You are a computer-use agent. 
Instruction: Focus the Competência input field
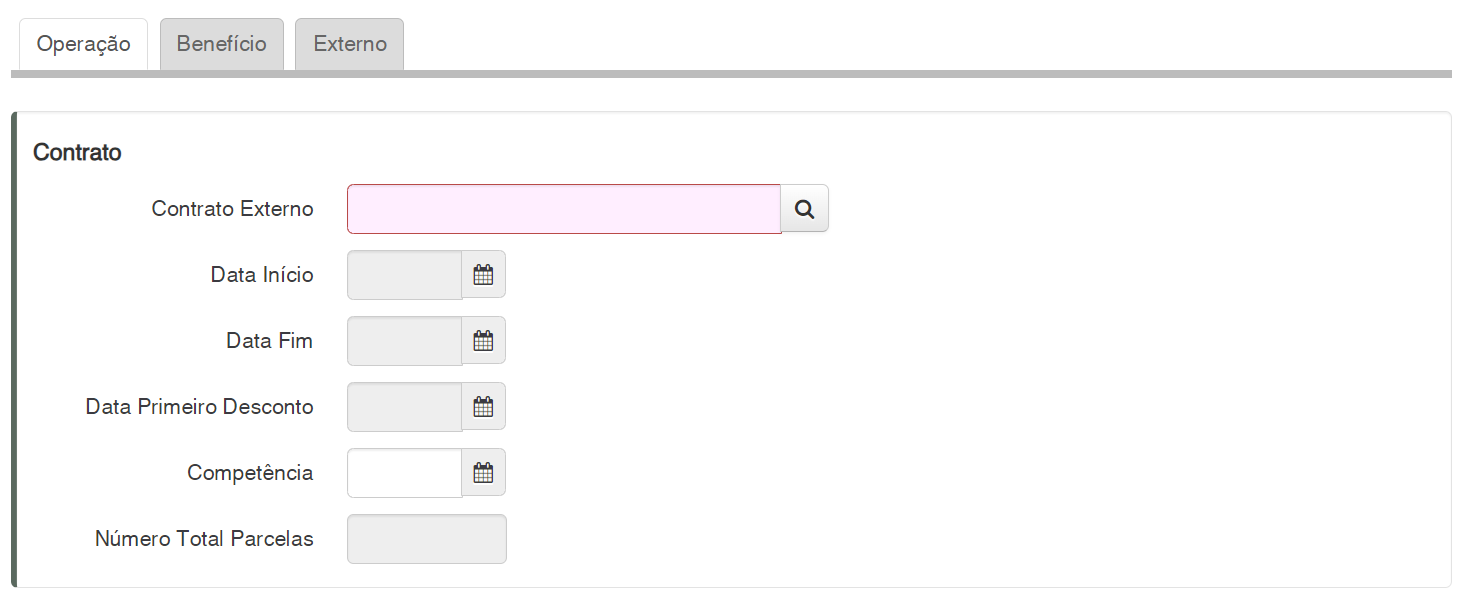click(x=404, y=473)
